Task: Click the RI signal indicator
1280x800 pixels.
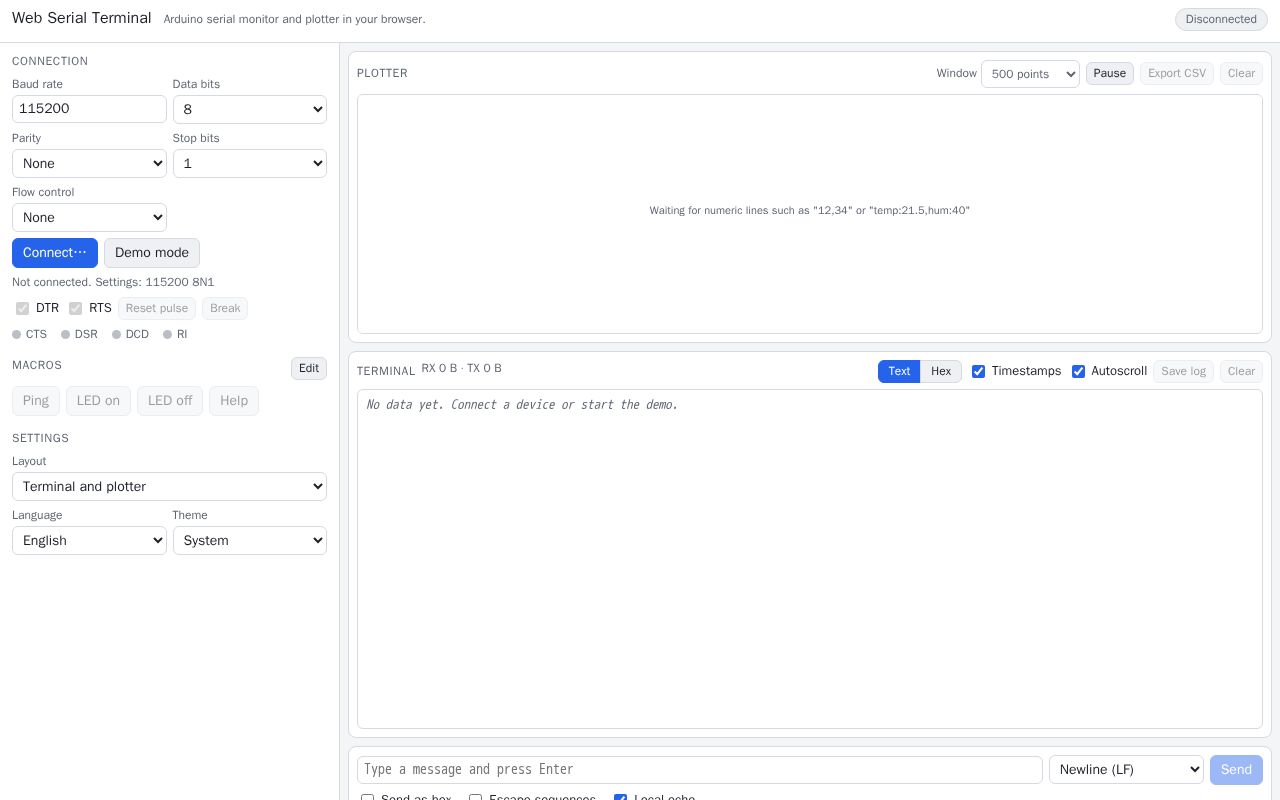Action: (x=175, y=334)
